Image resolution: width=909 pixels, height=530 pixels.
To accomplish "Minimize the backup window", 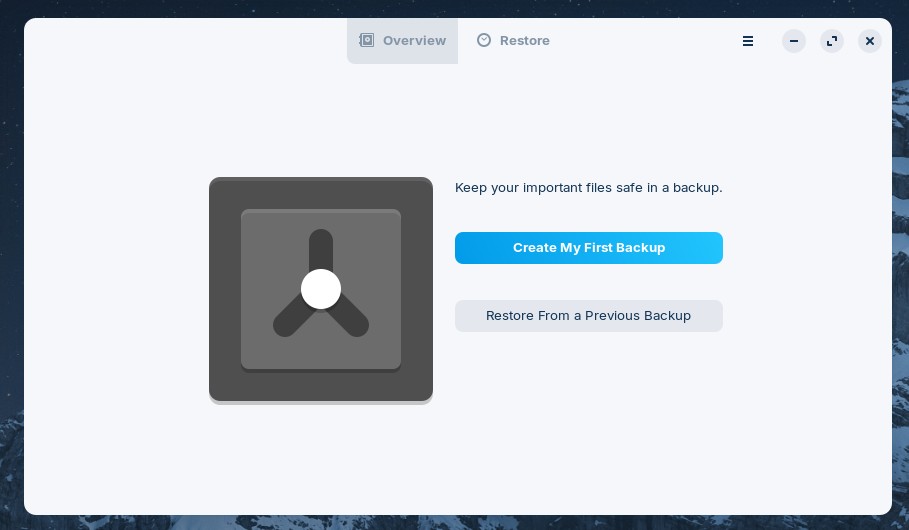I will (x=794, y=41).
